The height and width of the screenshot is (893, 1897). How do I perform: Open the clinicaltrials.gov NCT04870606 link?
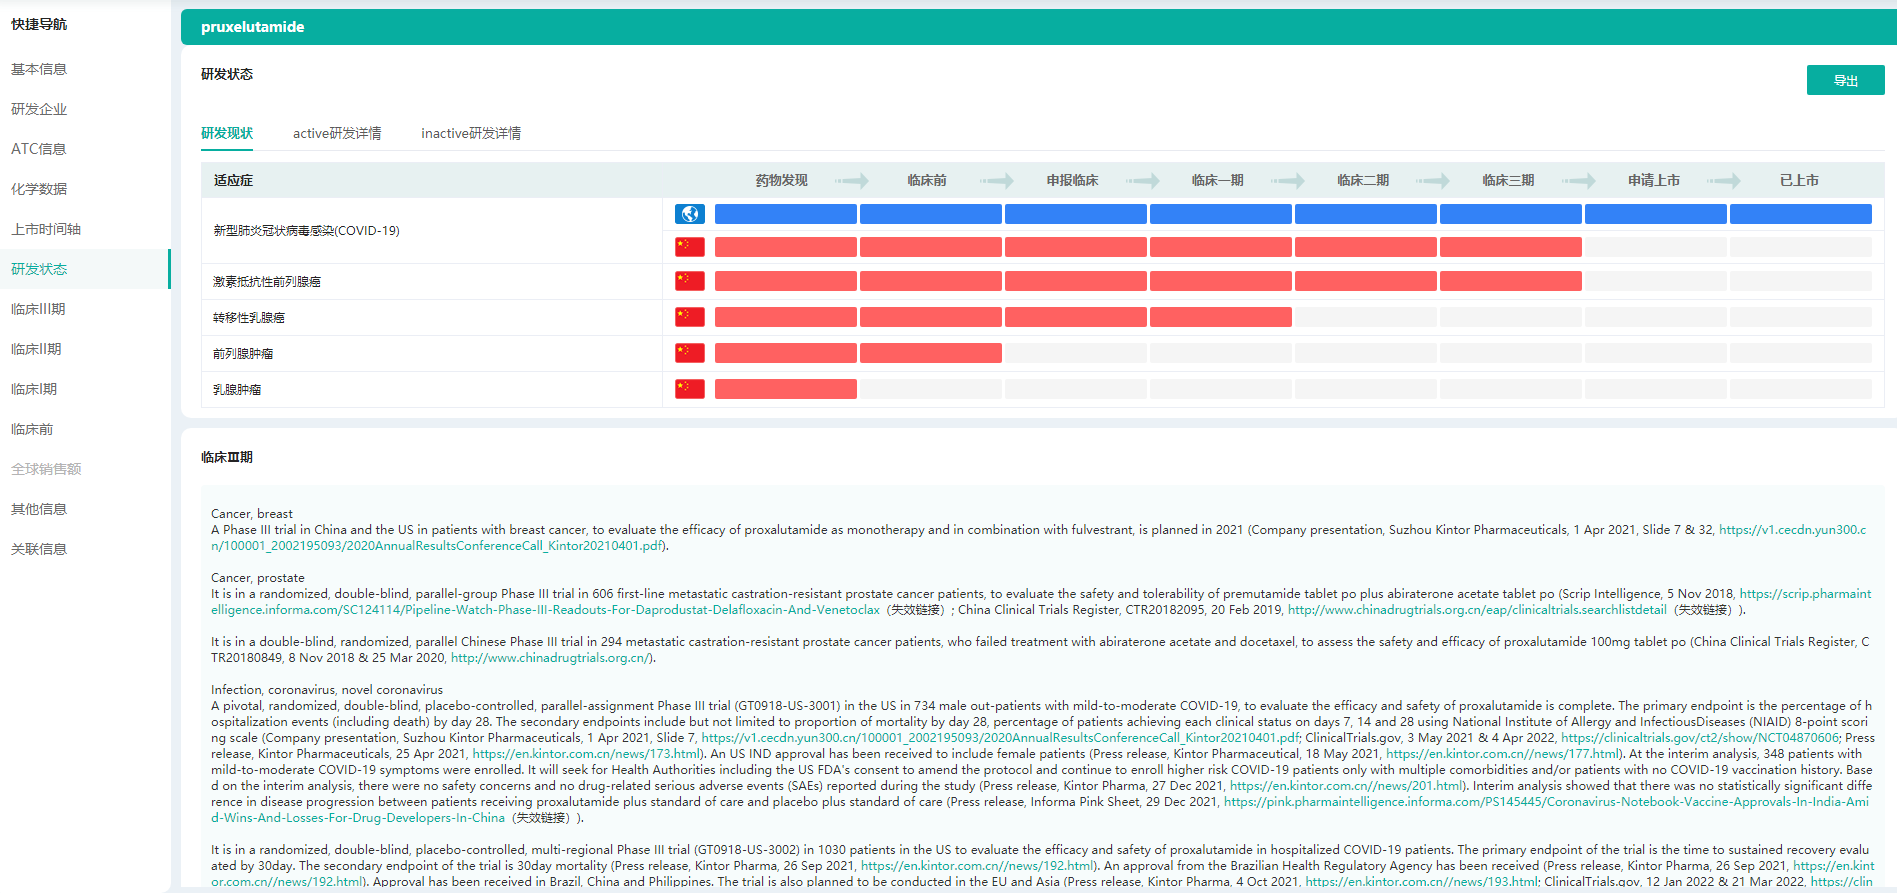tap(1700, 738)
